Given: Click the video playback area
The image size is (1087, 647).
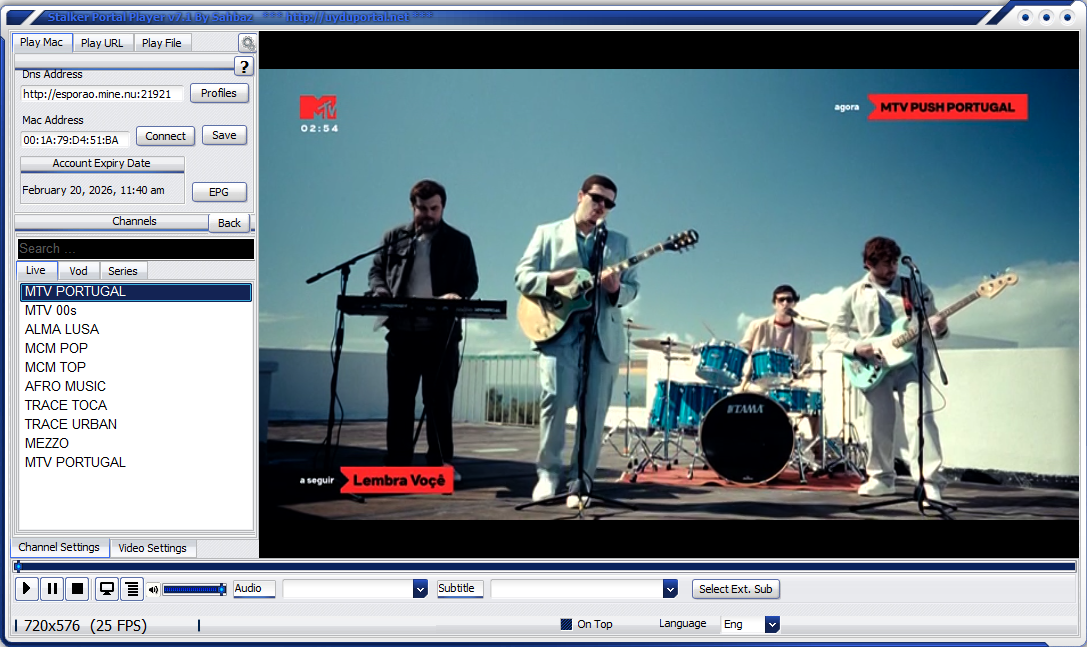Looking at the screenshot, I should pos(669,294).
